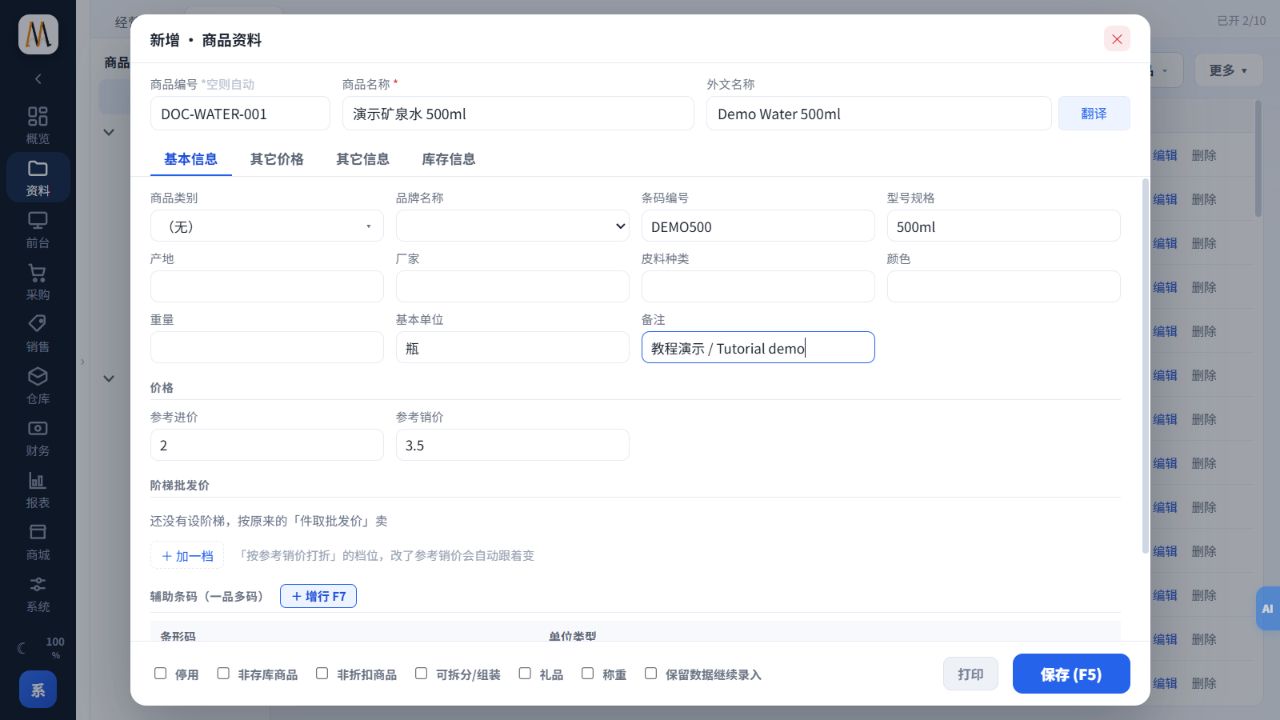Image resolution: width=1280 pixels, height=720 pixels.
Task: Open the 销售 tag sidebar icon
Action: pos(37,333)
